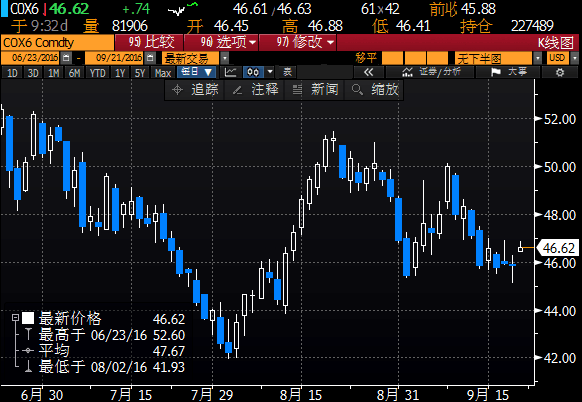Open chart type dropdown arrow beside candlestick icon
The width and height of the screenshot is (582, 402).
[x=270, y=72]
